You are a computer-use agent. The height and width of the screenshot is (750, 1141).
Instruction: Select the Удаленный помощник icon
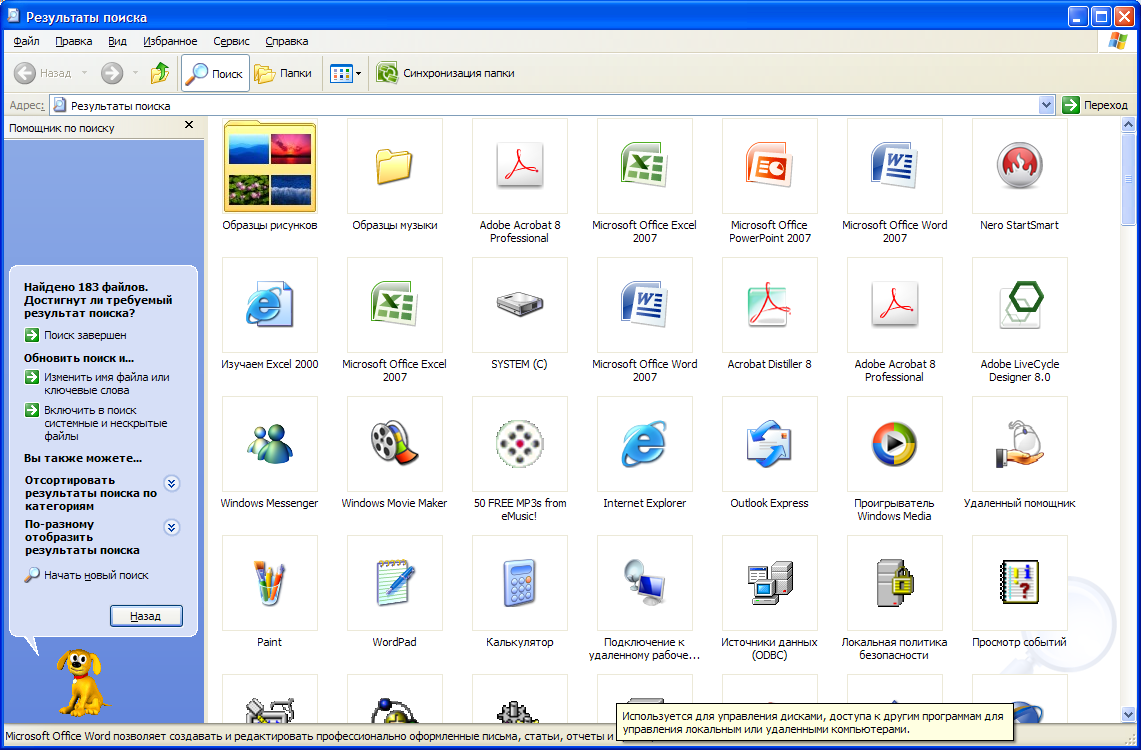pyautogui.click(x=1019, y=444)
